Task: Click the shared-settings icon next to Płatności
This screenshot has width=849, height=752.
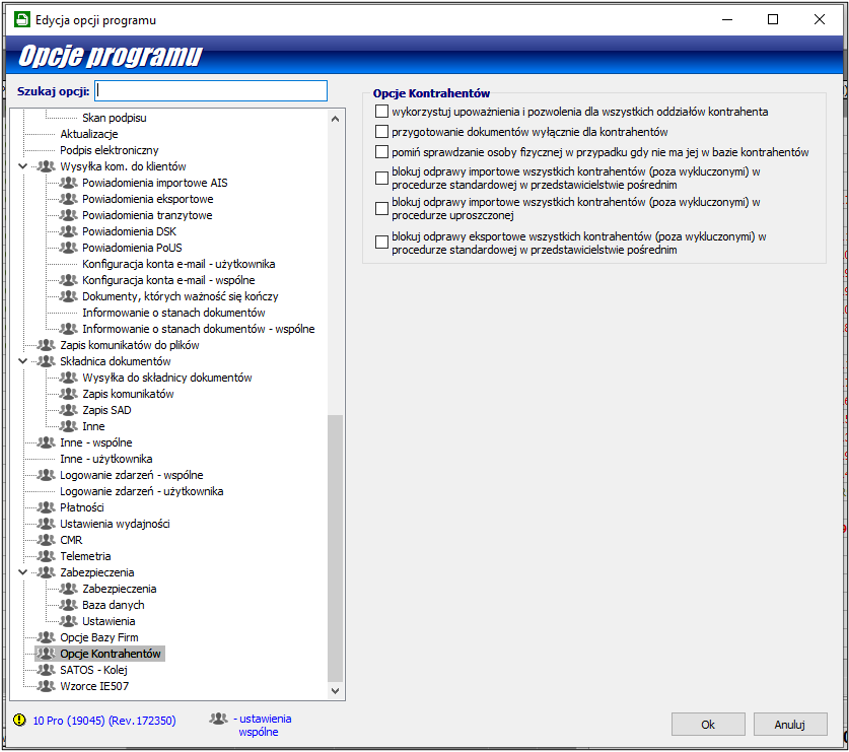Action: pos(46,508)
